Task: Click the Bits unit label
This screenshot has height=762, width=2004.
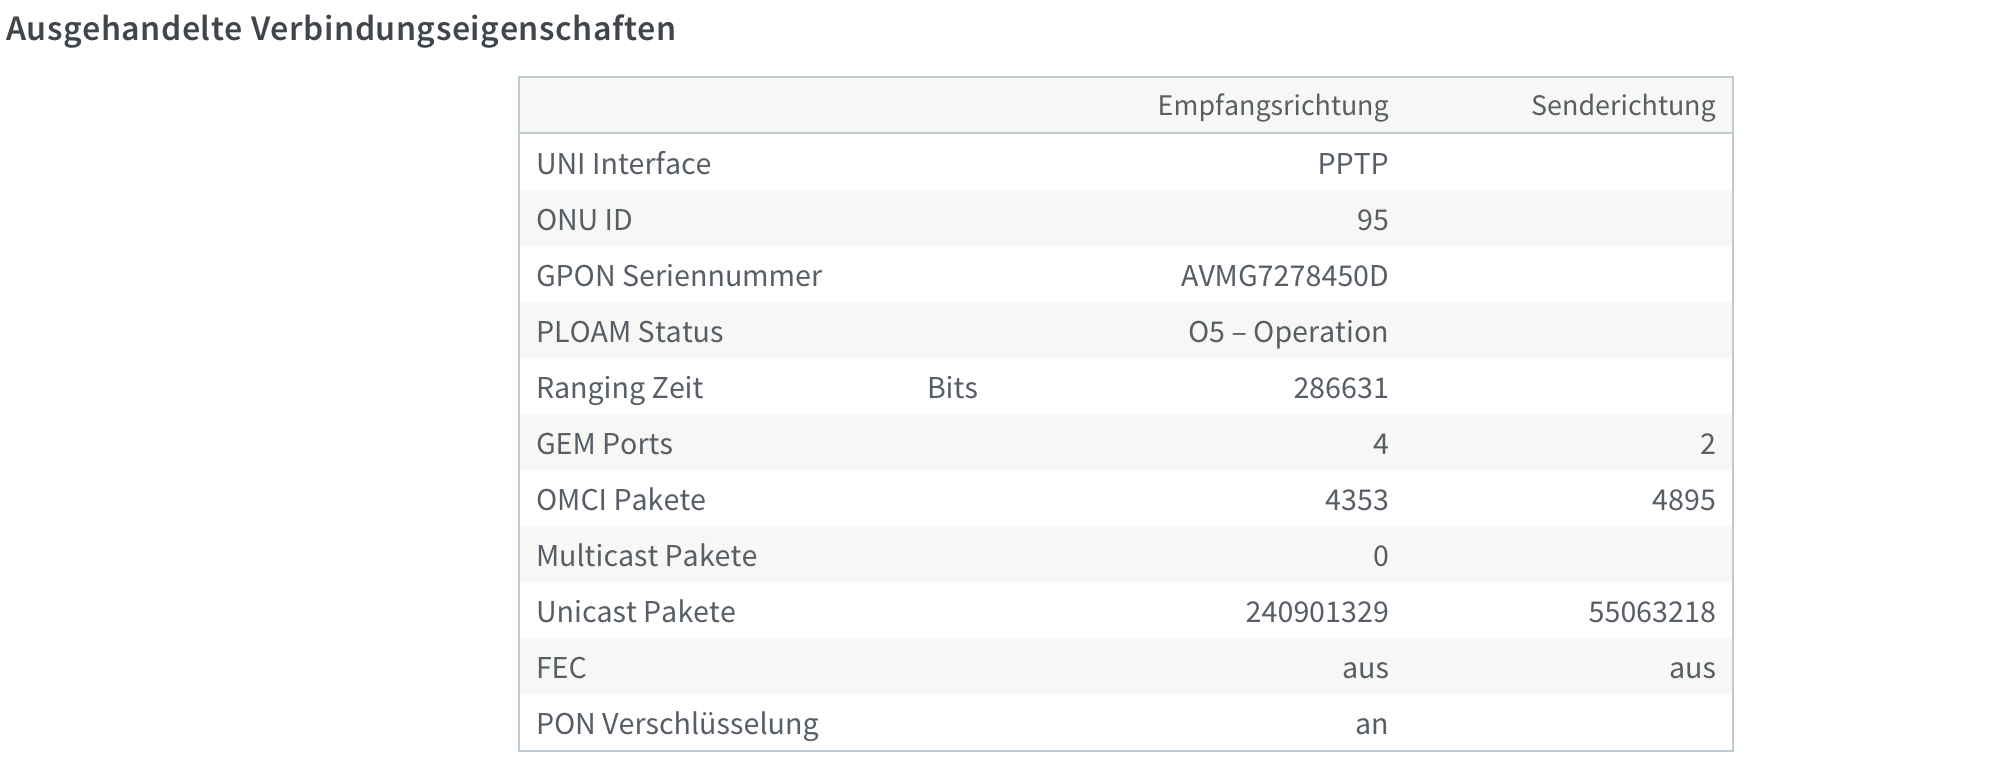Action: pos(952,387)
